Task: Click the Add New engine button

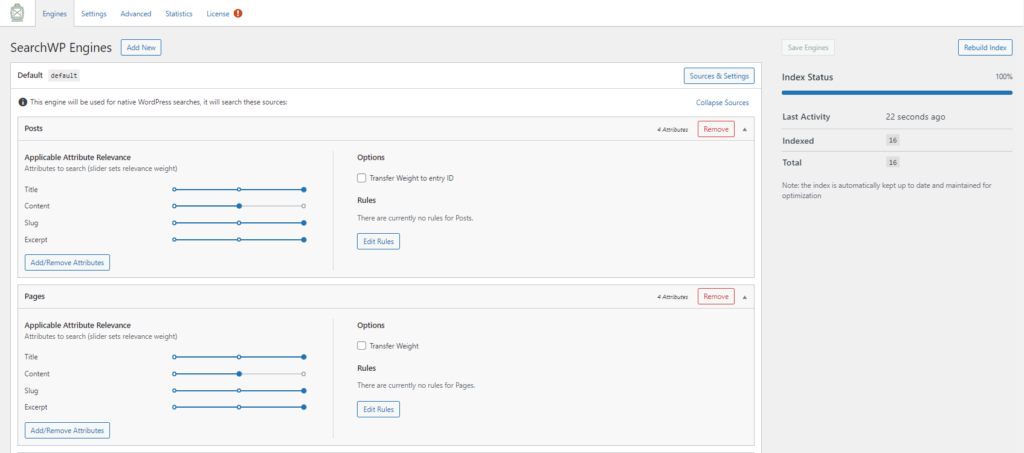Action: coord(141,48)
